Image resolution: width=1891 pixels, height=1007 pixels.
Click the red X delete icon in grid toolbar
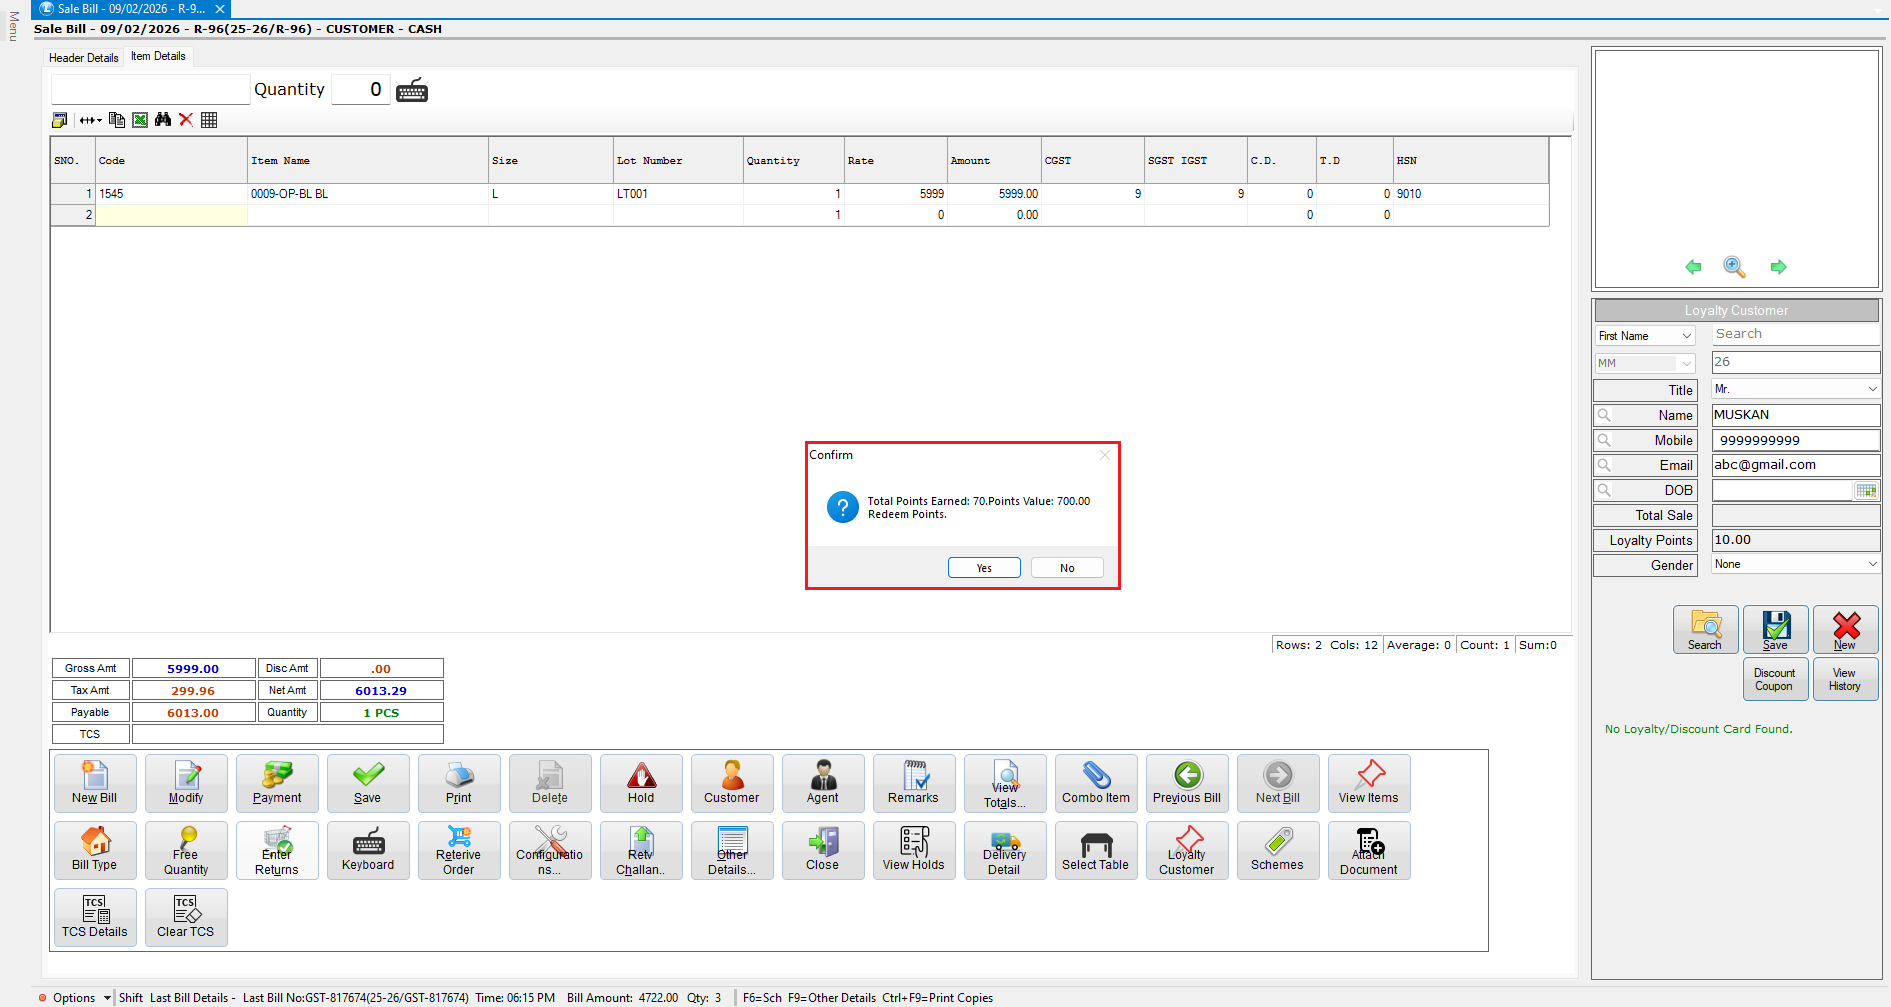(186, 120)
